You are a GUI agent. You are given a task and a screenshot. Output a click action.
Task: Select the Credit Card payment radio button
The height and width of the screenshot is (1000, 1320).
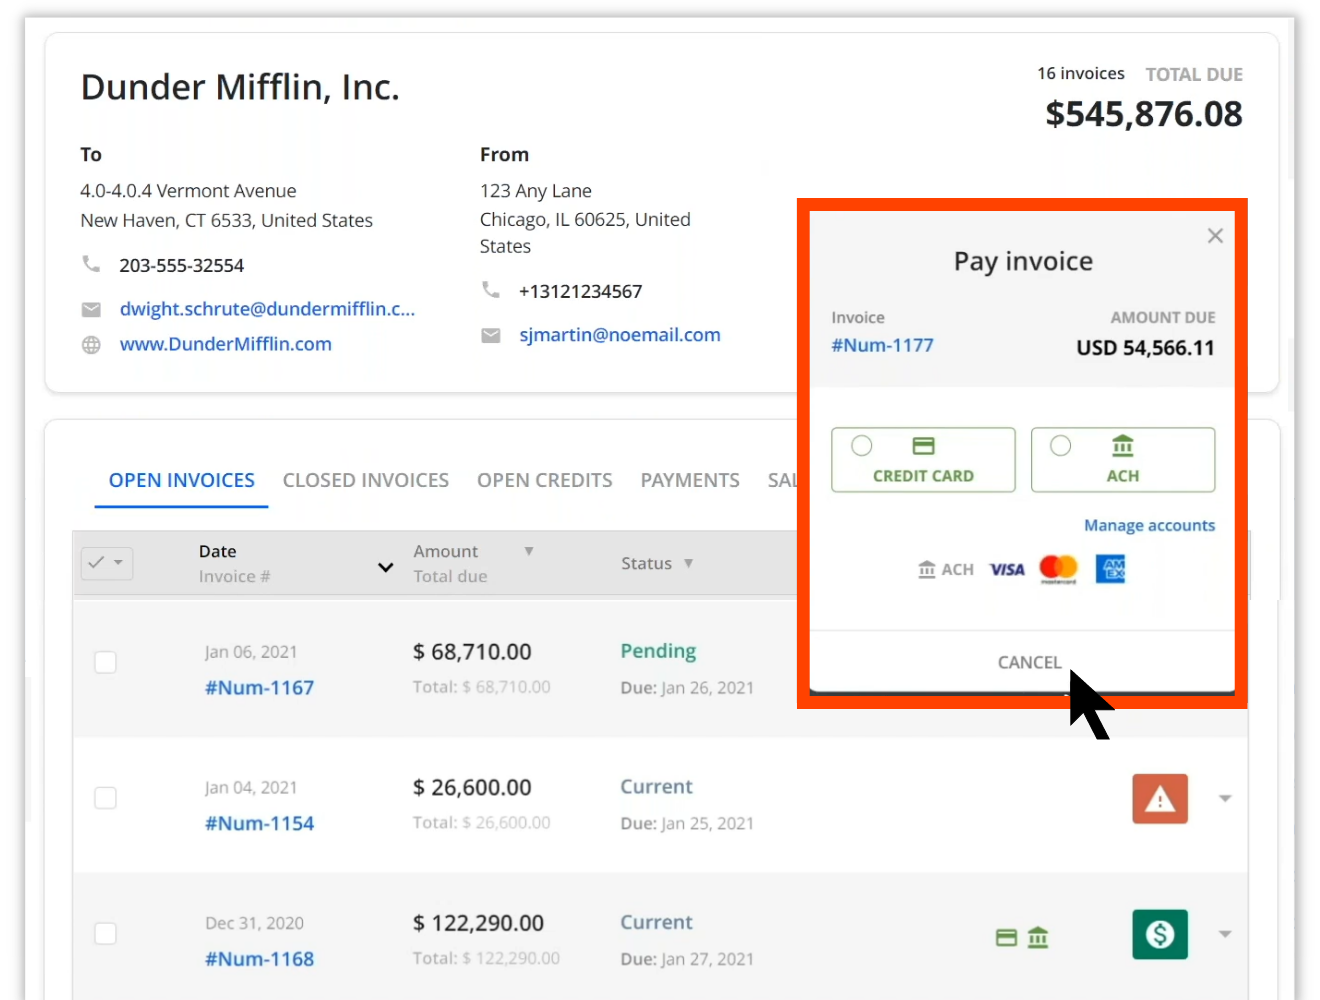point(861,446)
